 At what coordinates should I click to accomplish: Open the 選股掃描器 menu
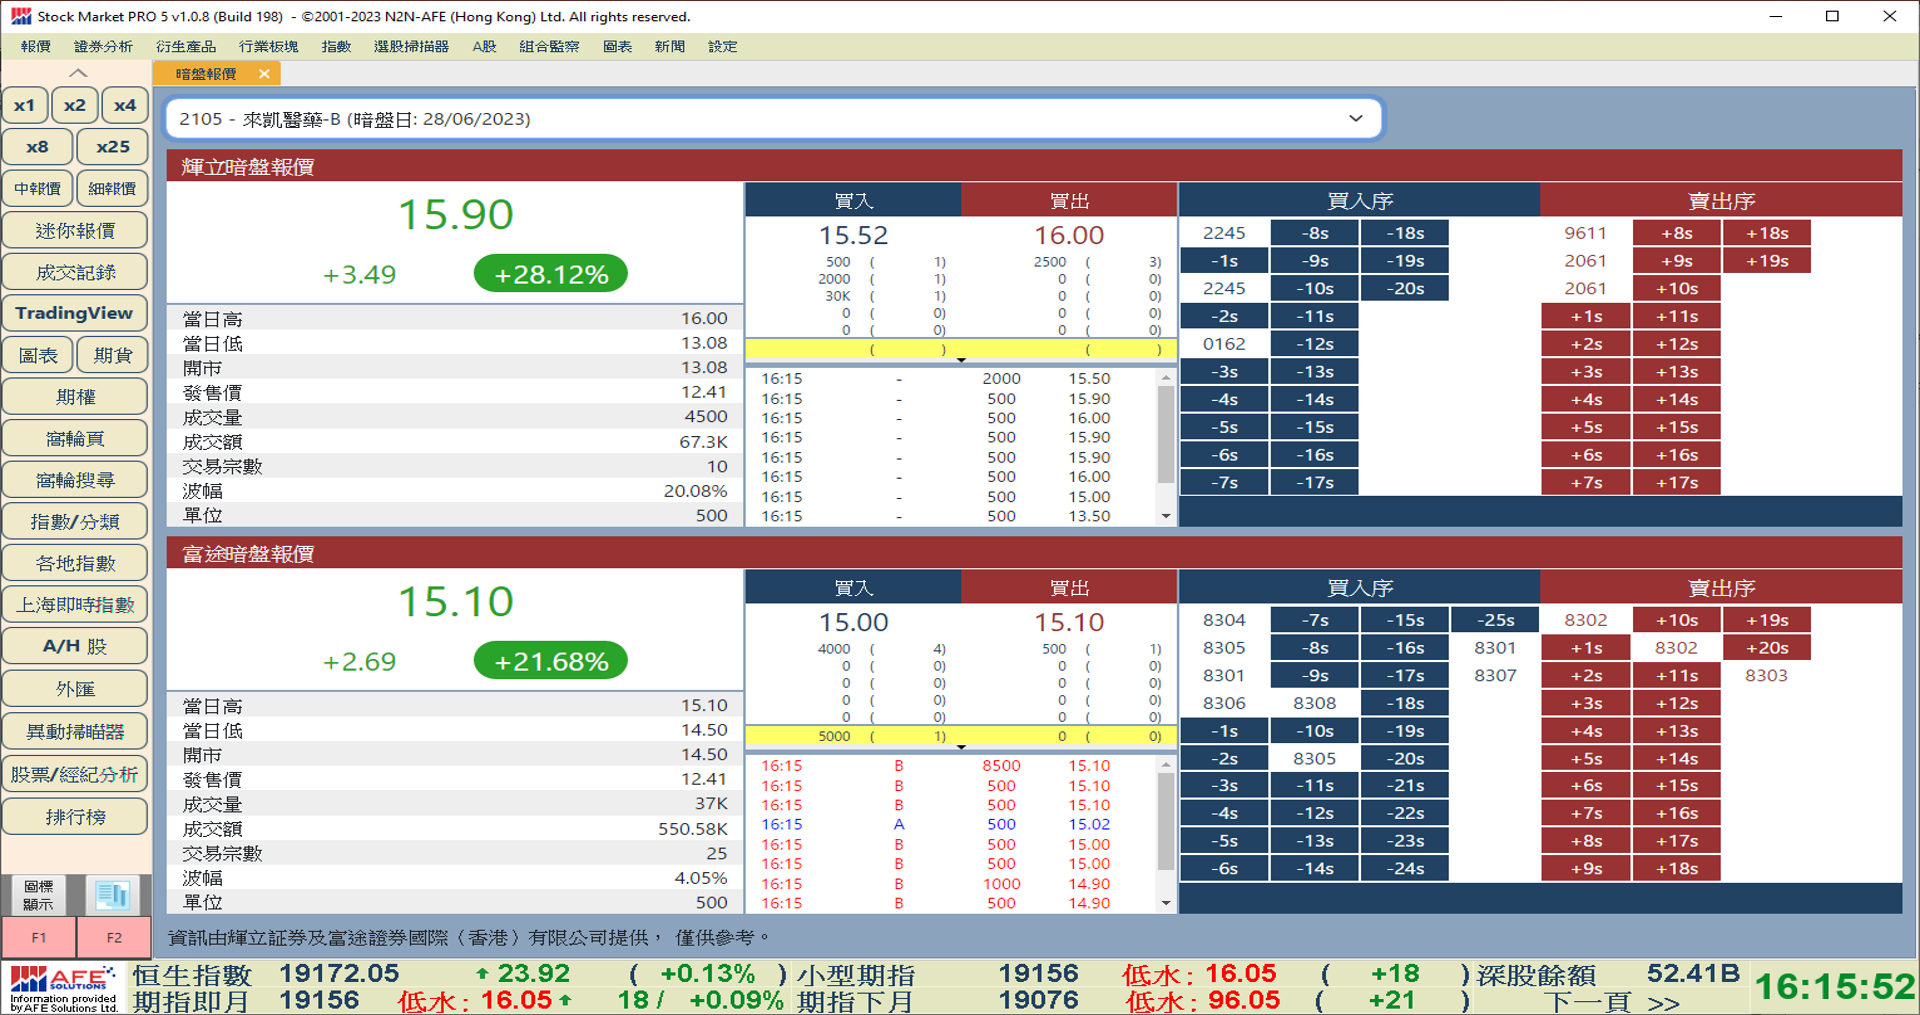pos(411,47)
